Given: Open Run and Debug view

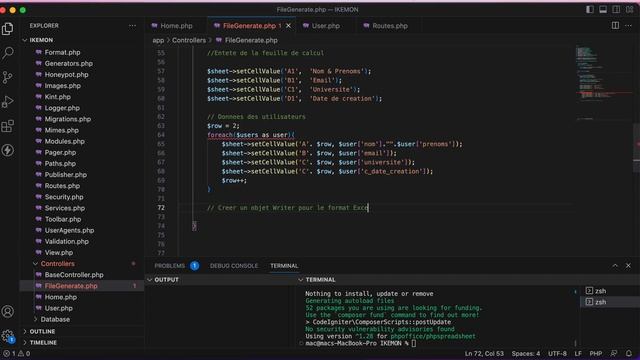Looking at the screenshot, I should (x=8, y=101).
